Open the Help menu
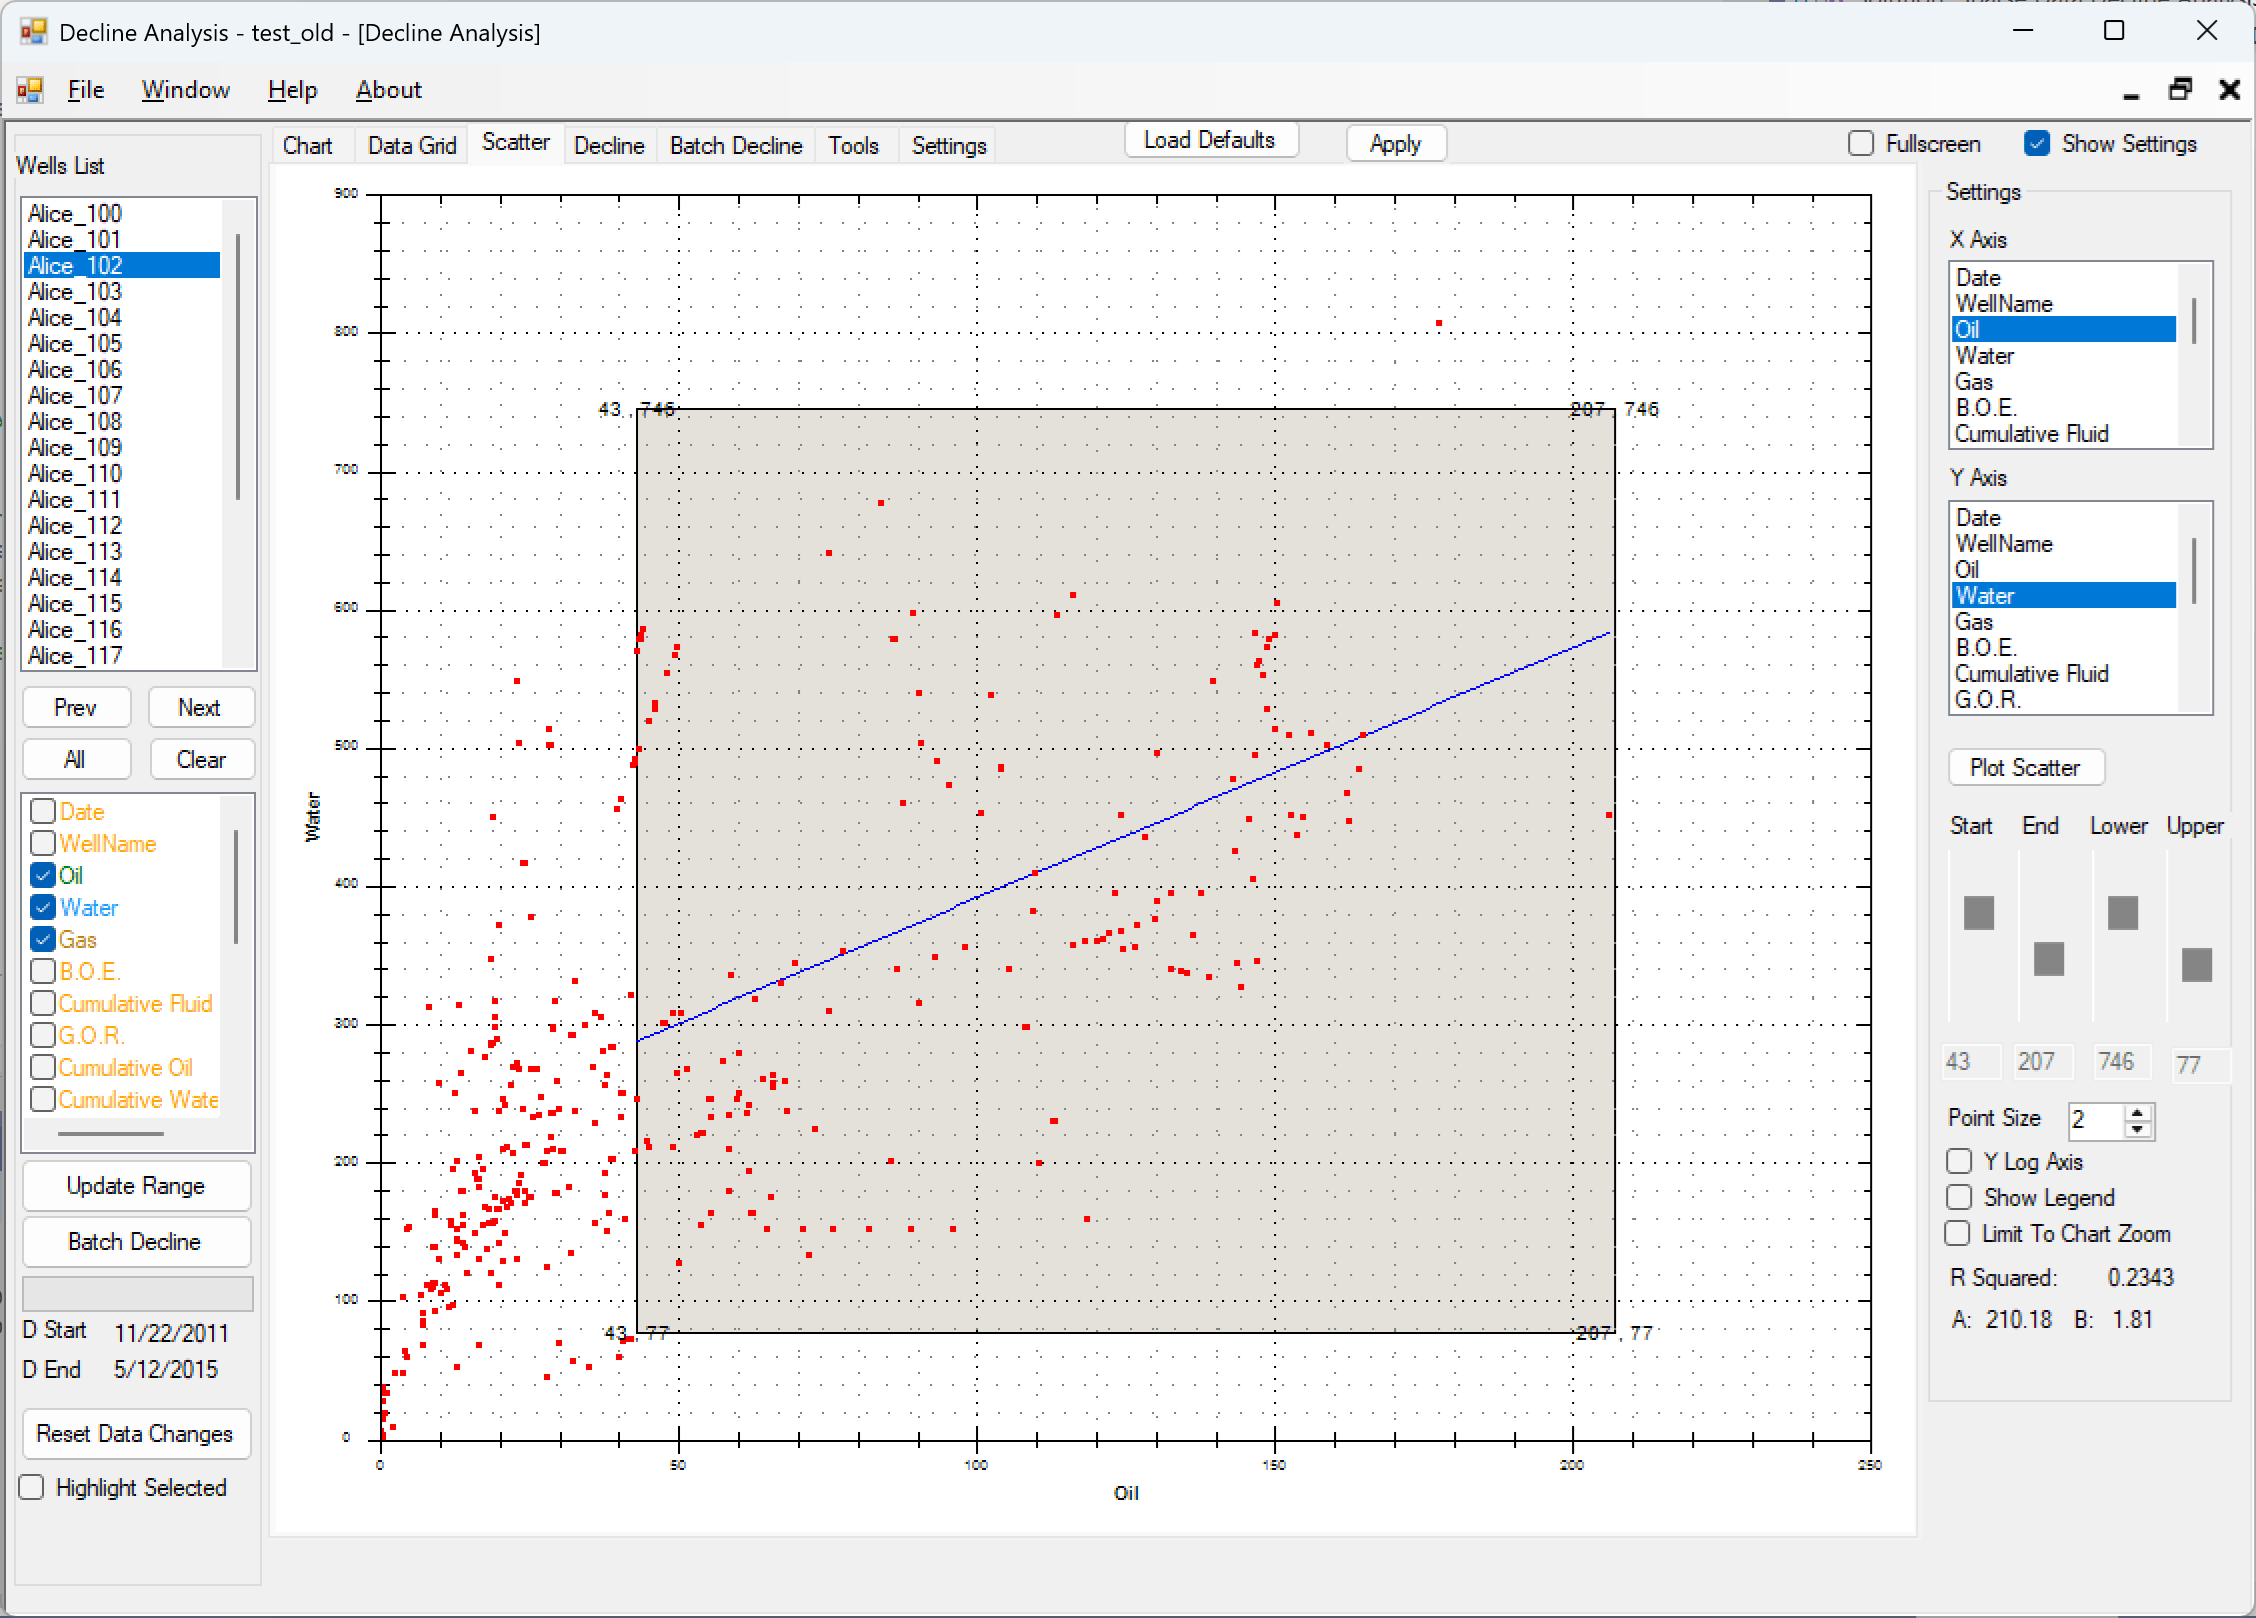This screenshot has height=1618, width=2256. click(292, 90)
